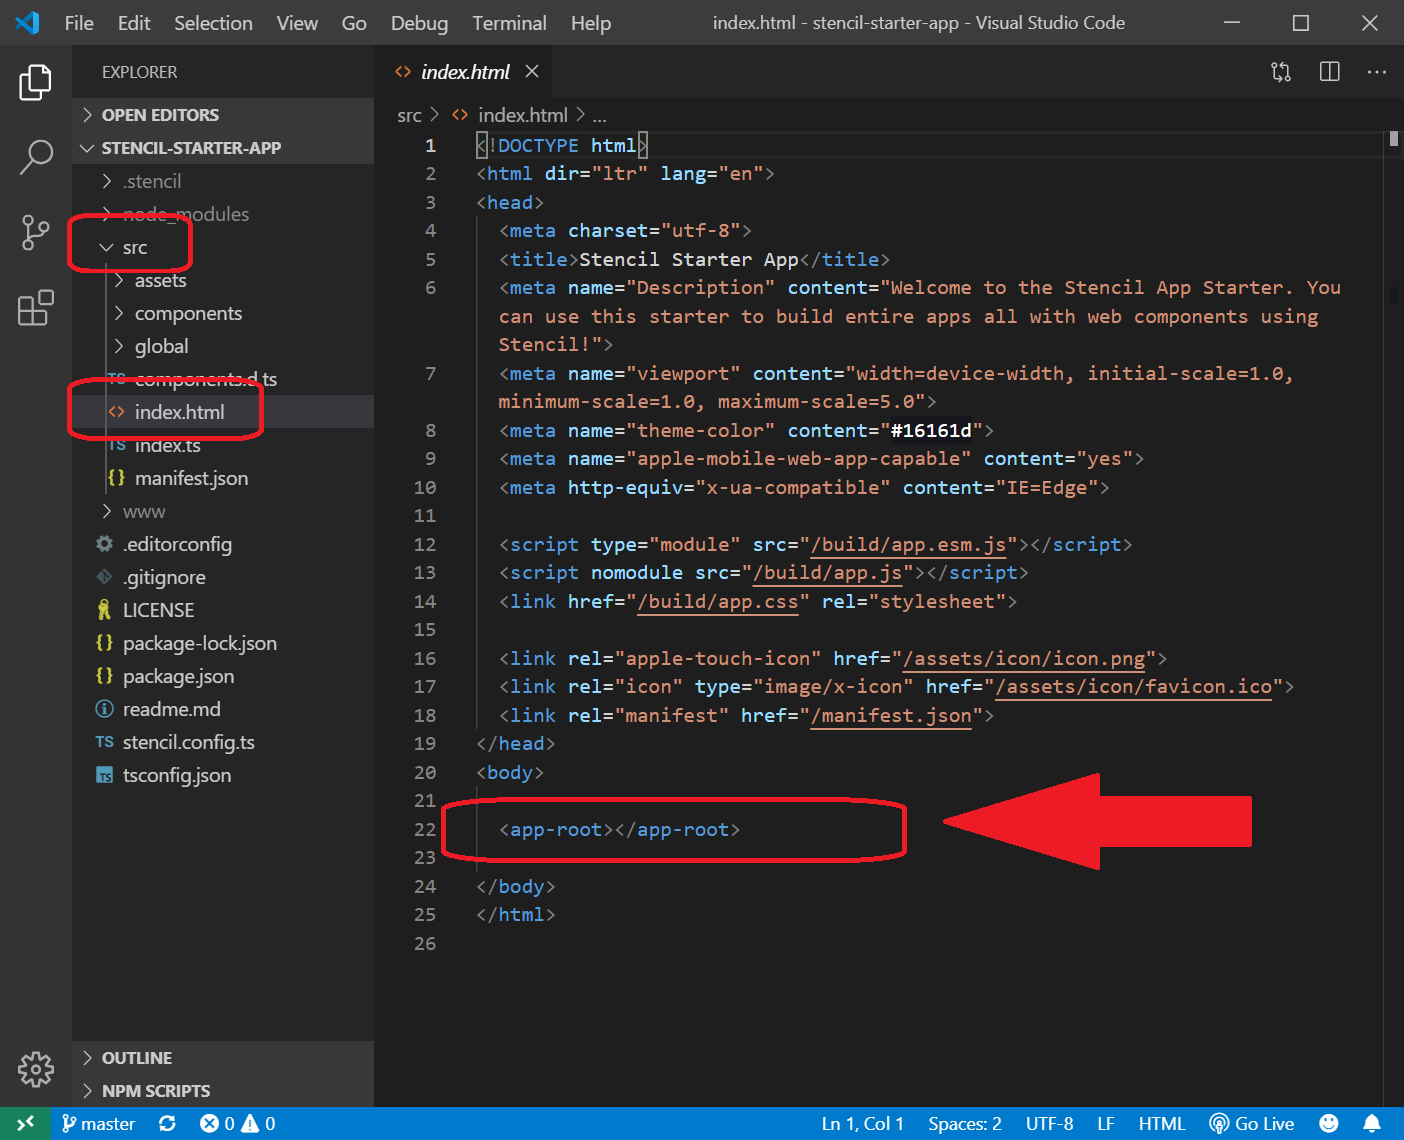Open index.ts file
The width and height of the screenshot is (1404, 1140).
tap(223, 445)
